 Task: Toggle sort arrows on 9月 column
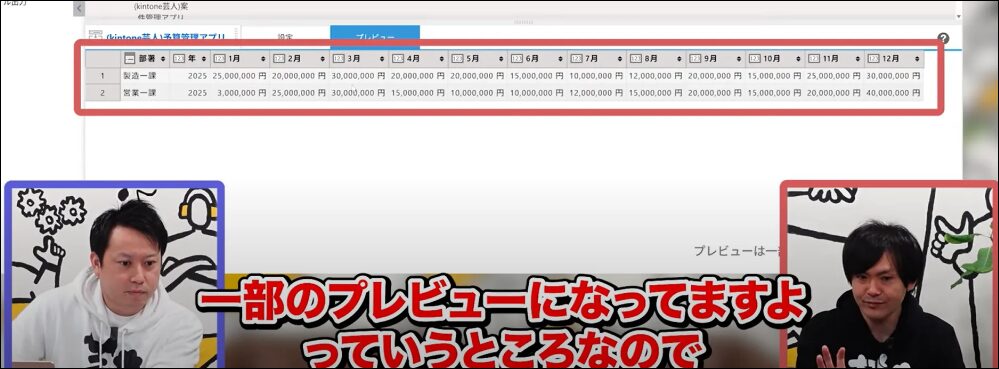click(739, 59)
